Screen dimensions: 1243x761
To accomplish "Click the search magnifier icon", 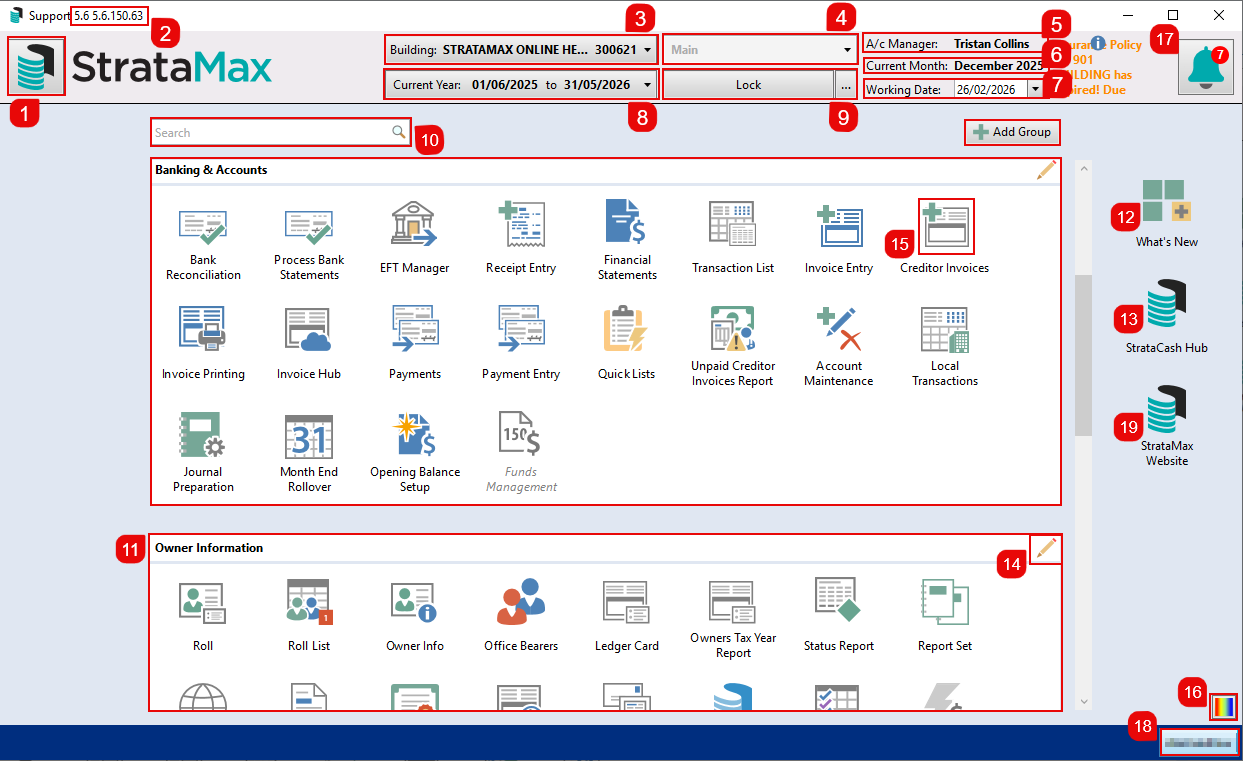I will point(398,132).
